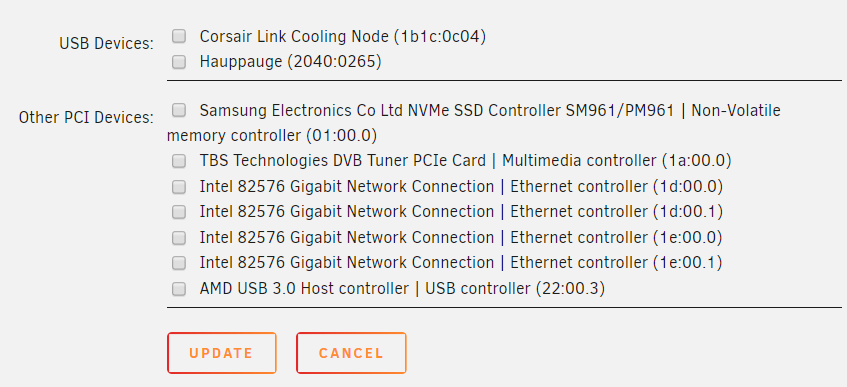Check Intel 82576 Ethernet controller 1d:00.0
847x387 pixels.
point(179,187)
